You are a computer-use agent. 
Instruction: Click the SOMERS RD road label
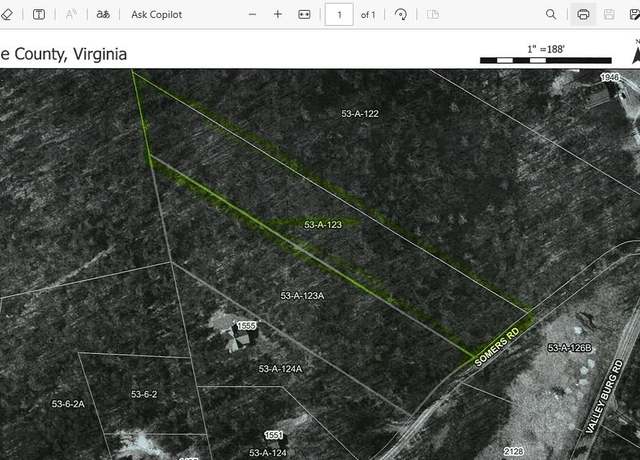pyautogui.click(x=497, y=347)
